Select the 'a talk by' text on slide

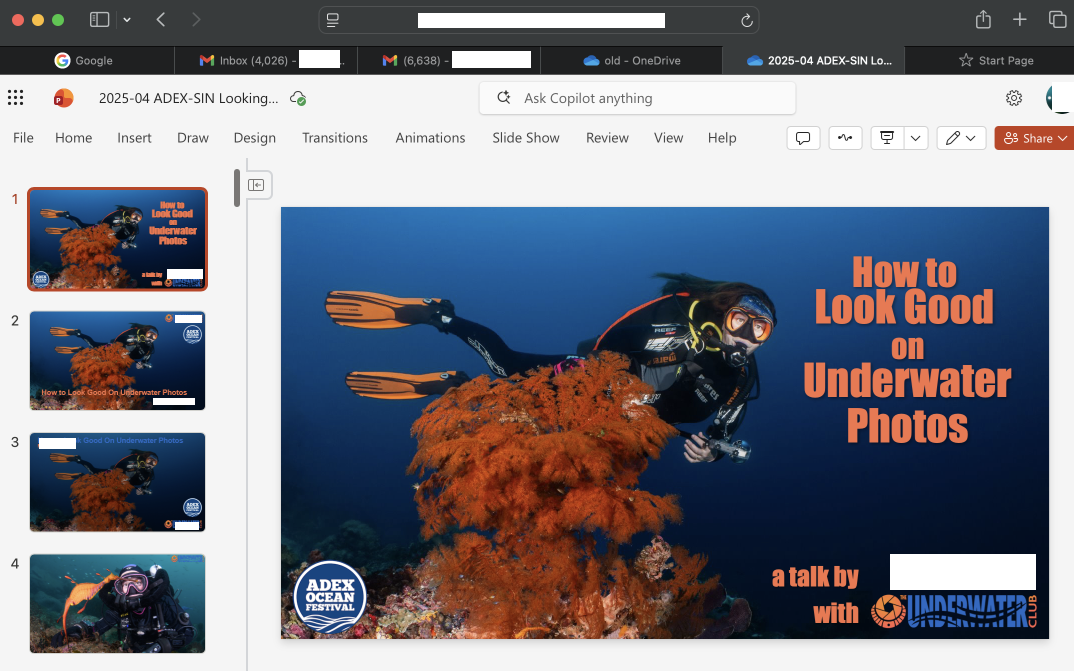[815, 577]
